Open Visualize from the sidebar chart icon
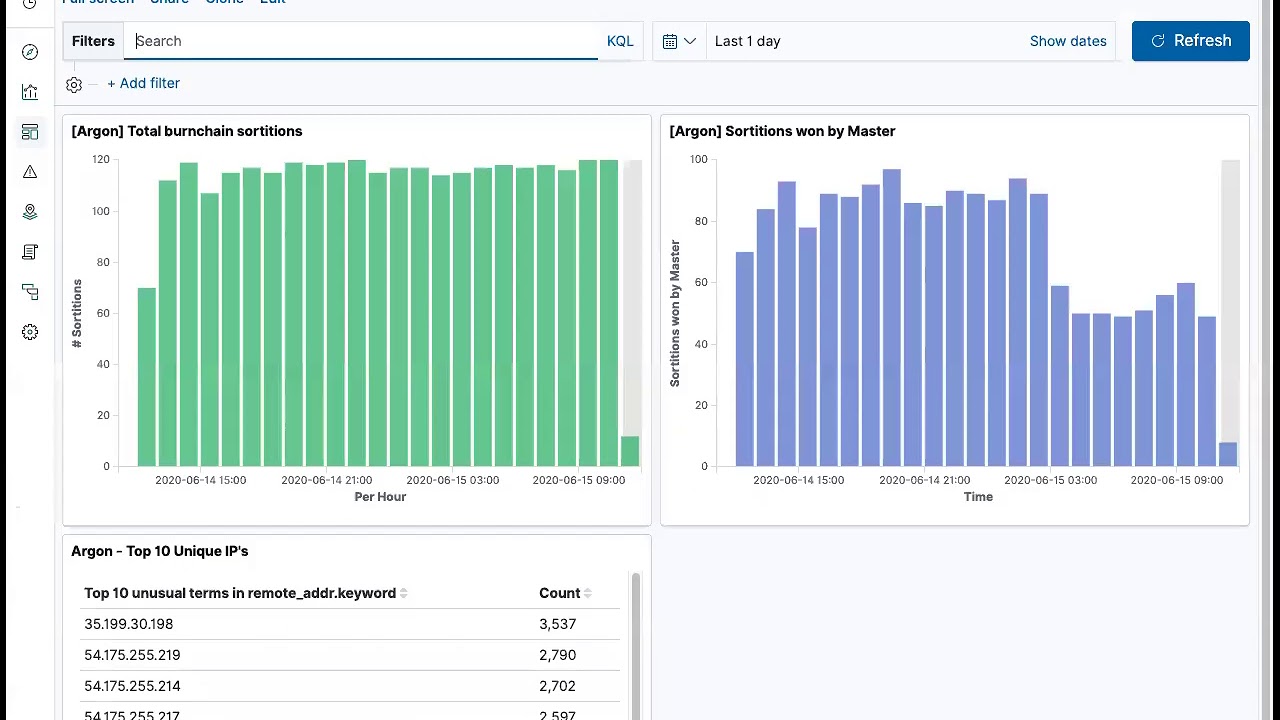This screenshot has width=1280, height=720. [x=30, y=92]
